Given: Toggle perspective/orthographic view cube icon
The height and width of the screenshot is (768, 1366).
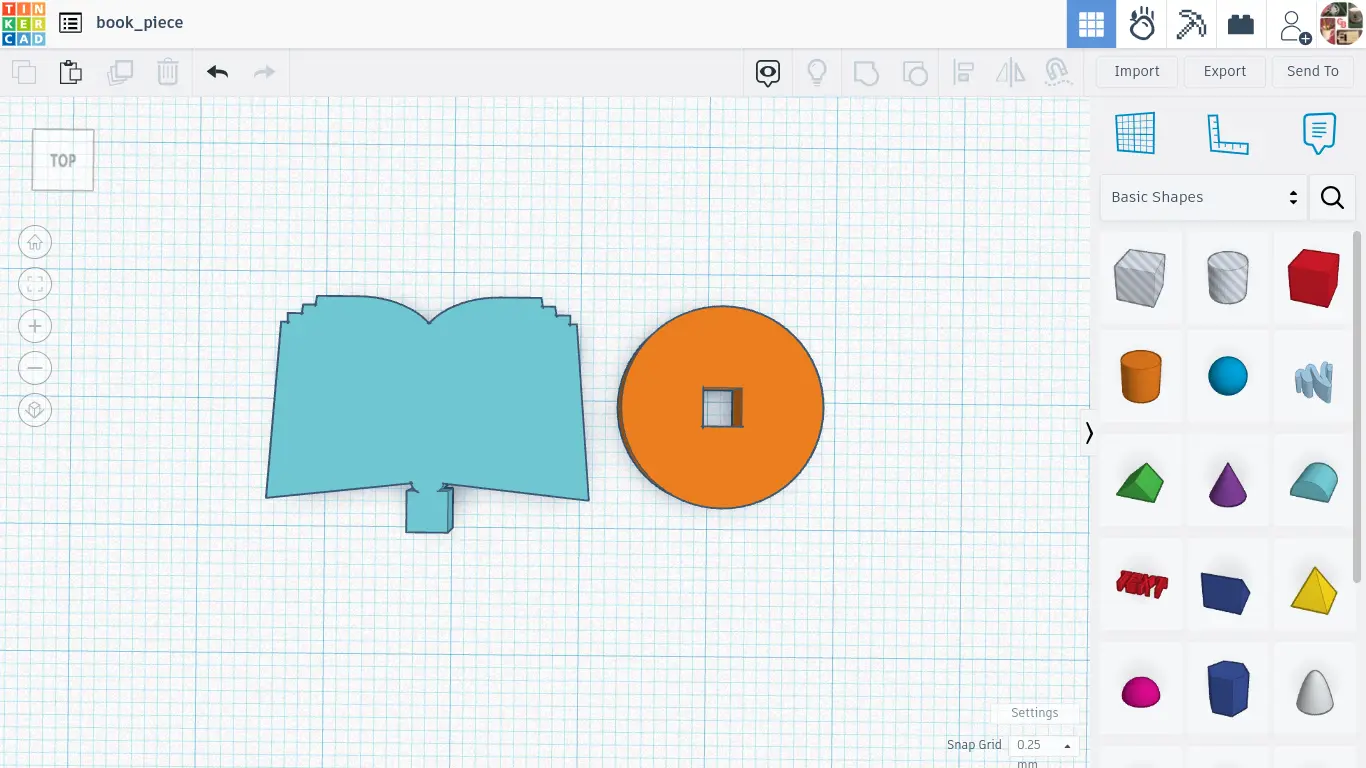Looking at the screenshot, I should pos(35,410).
